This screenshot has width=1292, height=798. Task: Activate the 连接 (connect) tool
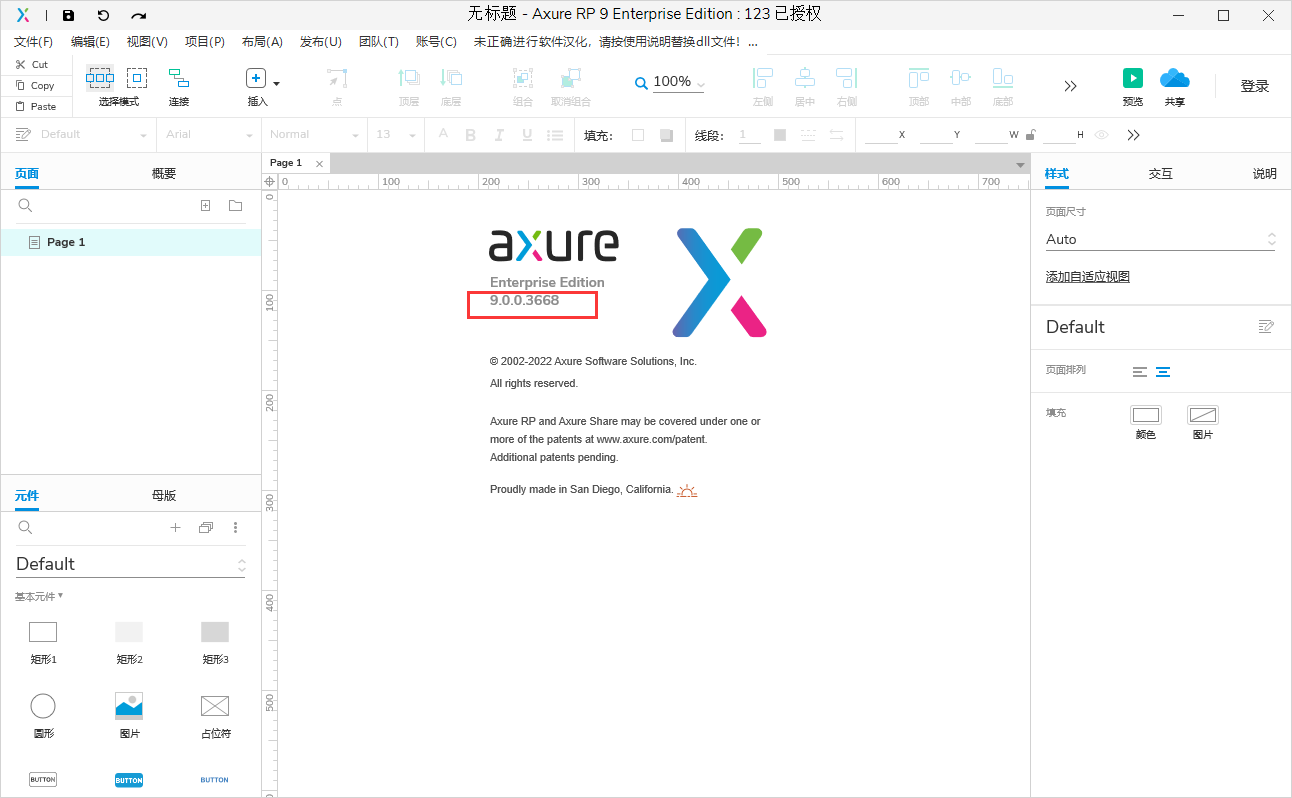(x=178, y=80)
